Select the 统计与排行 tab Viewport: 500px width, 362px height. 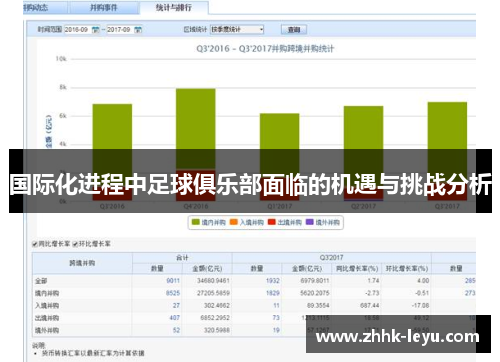point(174,7)
